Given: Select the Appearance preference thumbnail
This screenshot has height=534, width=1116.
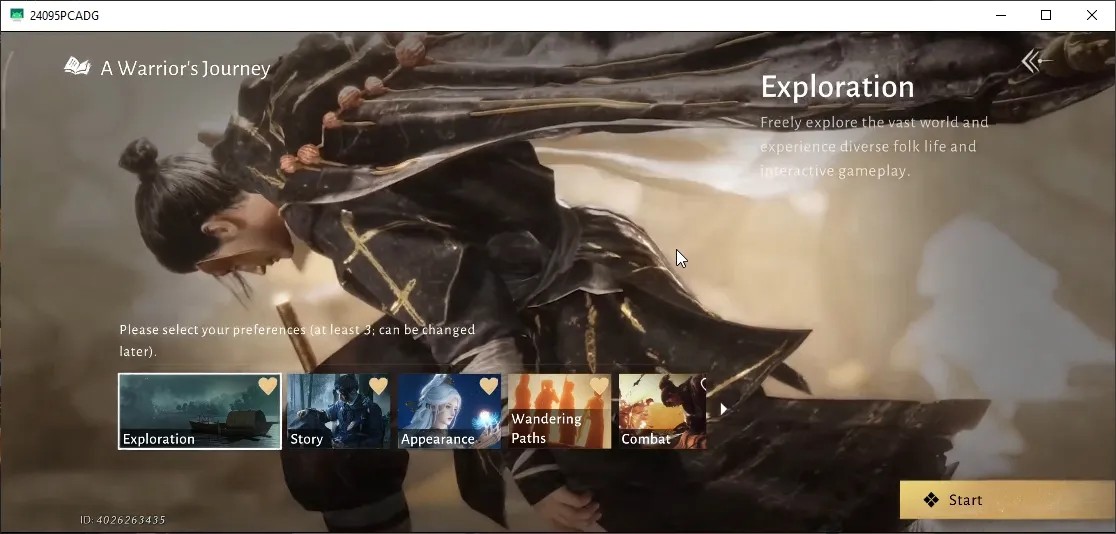Looking at the screenshot, I should click(x=449, y=412).
